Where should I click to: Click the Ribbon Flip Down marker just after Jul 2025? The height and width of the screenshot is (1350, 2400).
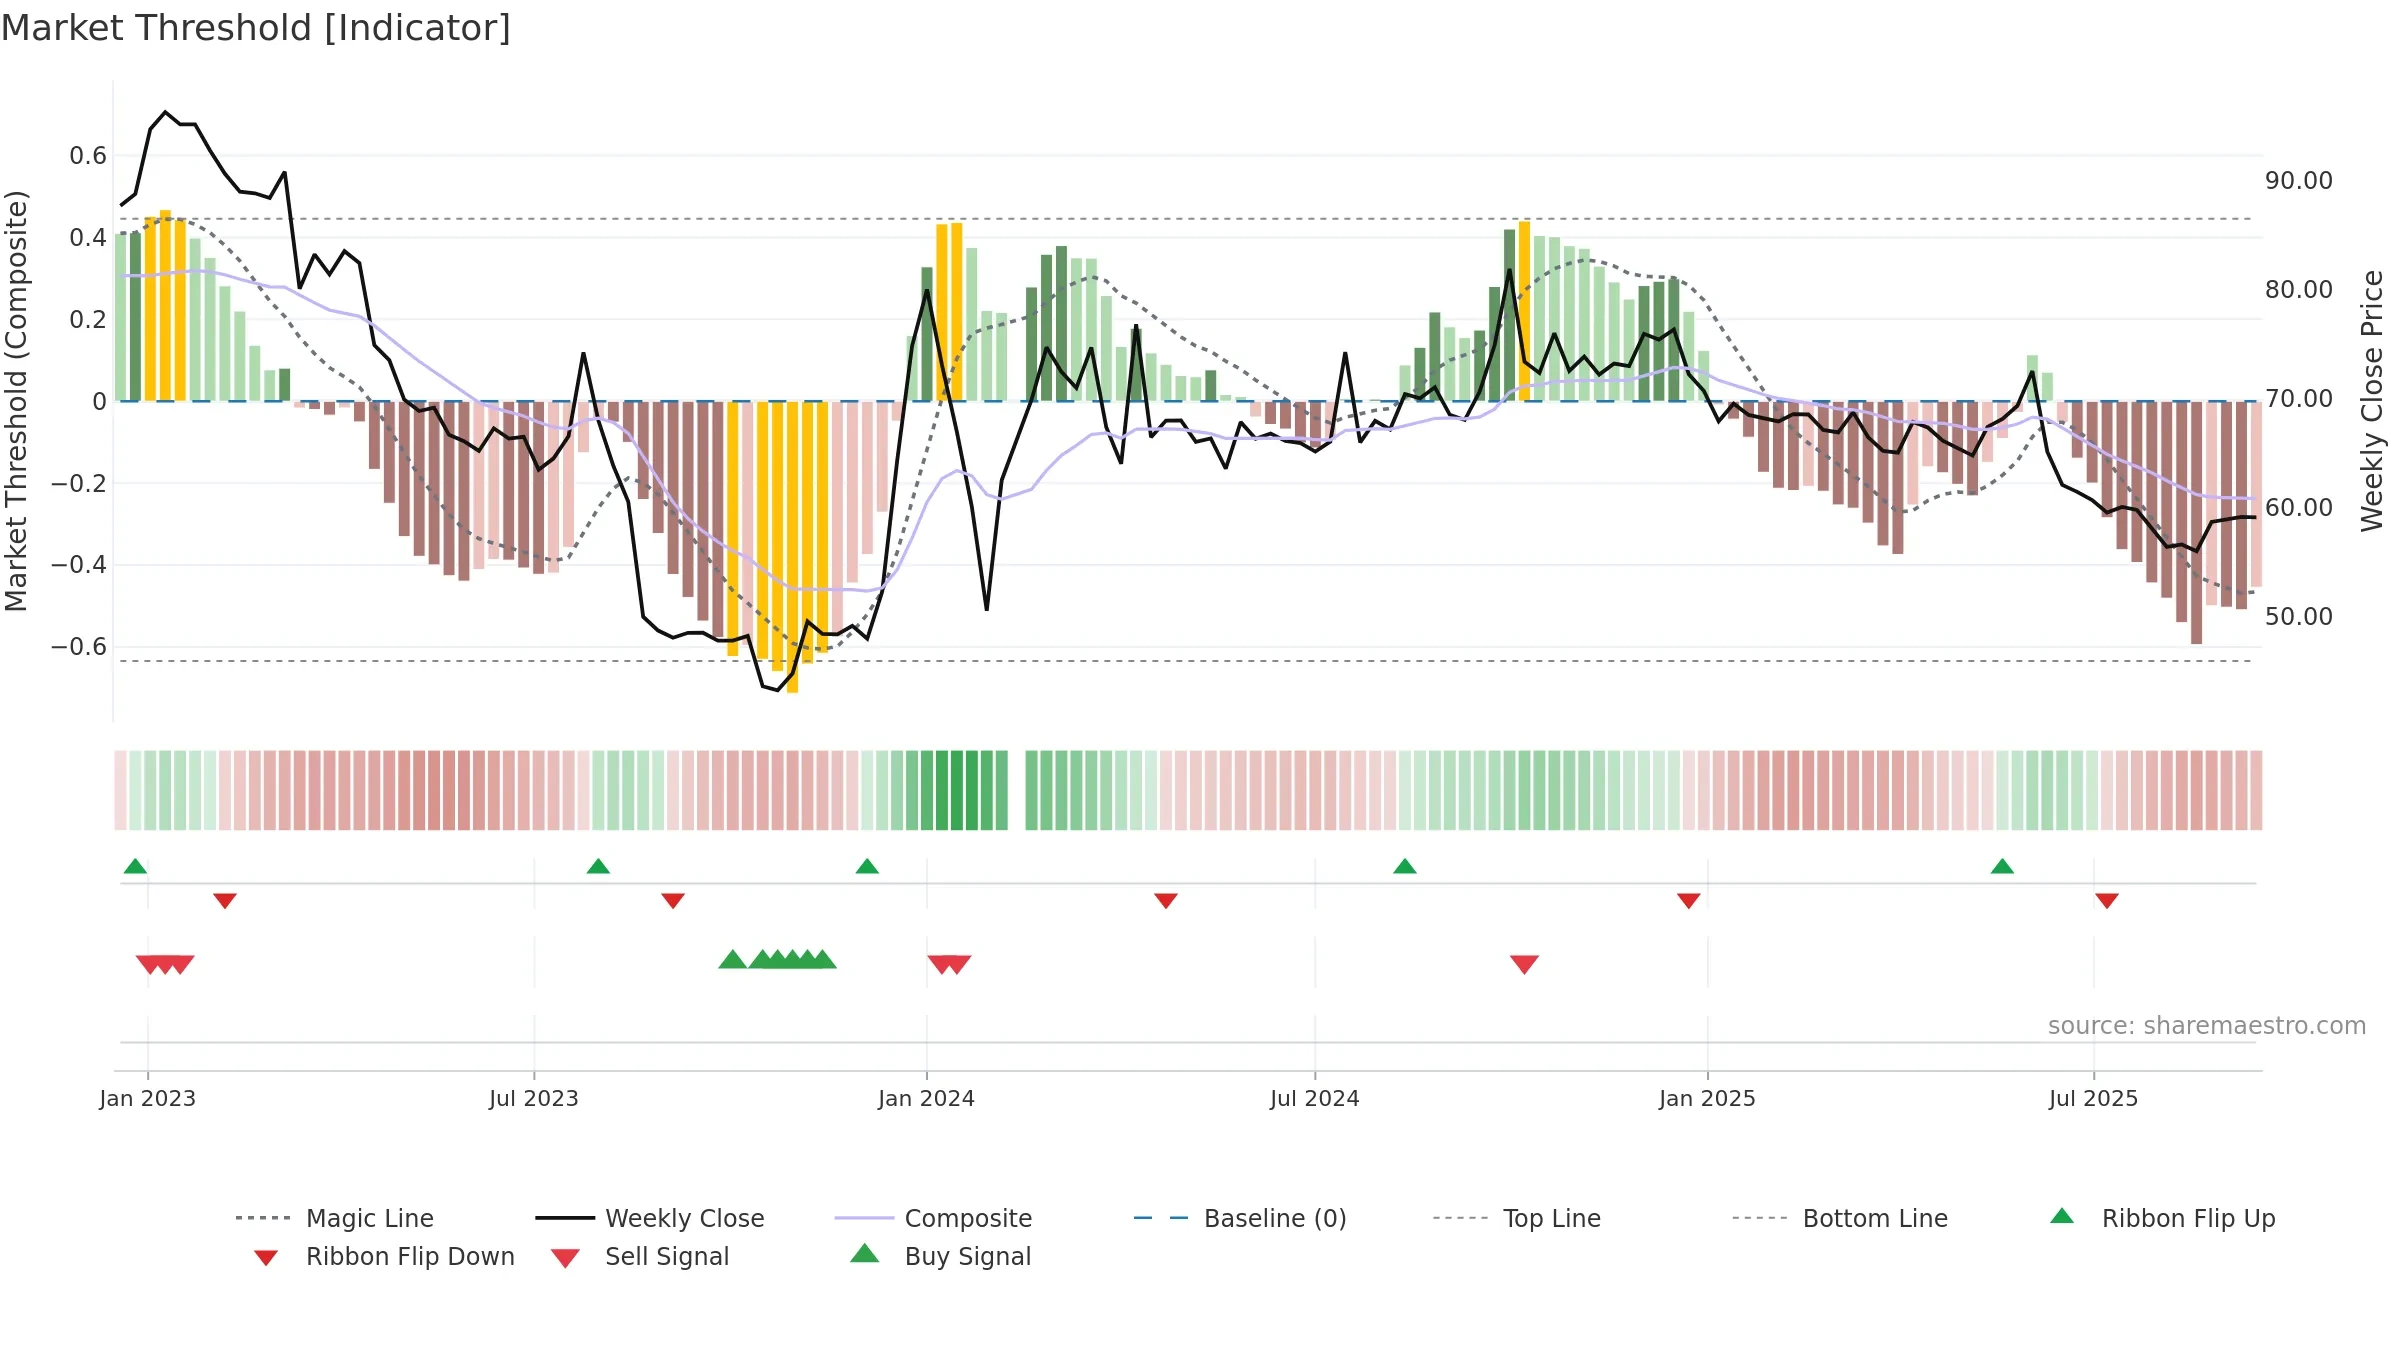[2107, 901]
